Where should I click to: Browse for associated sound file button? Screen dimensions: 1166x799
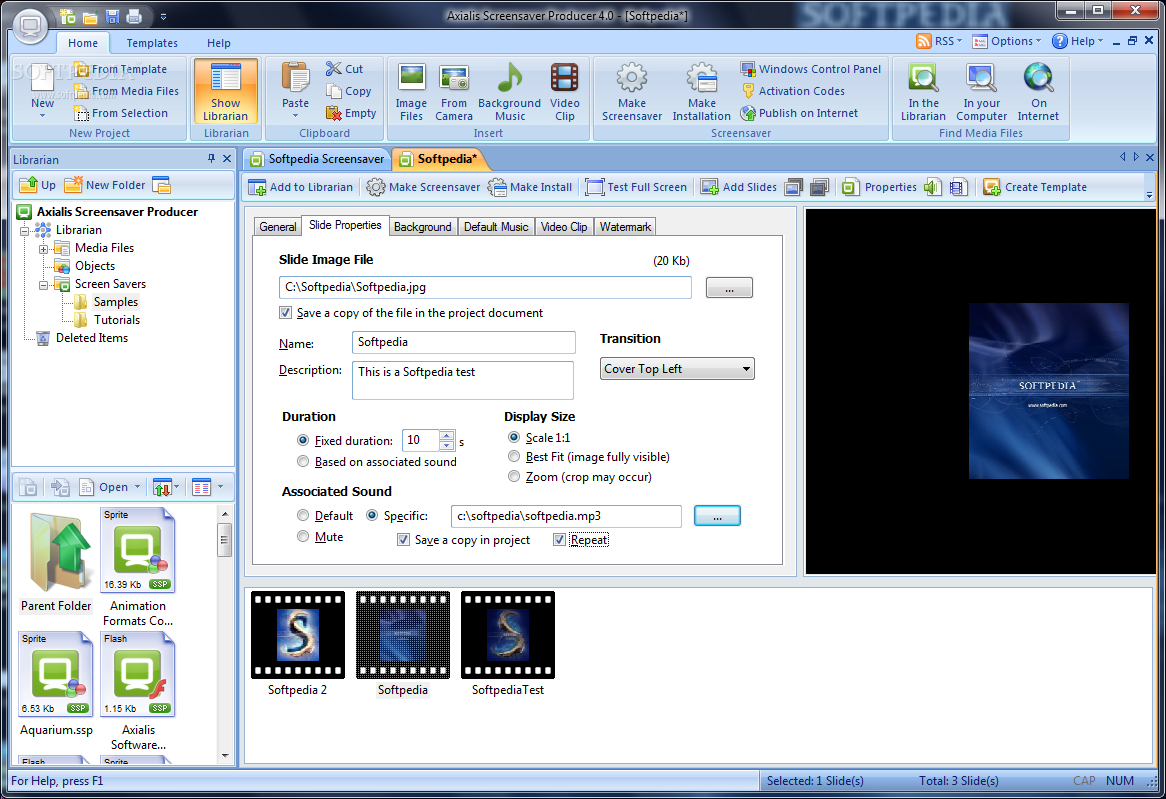[717, 516]
